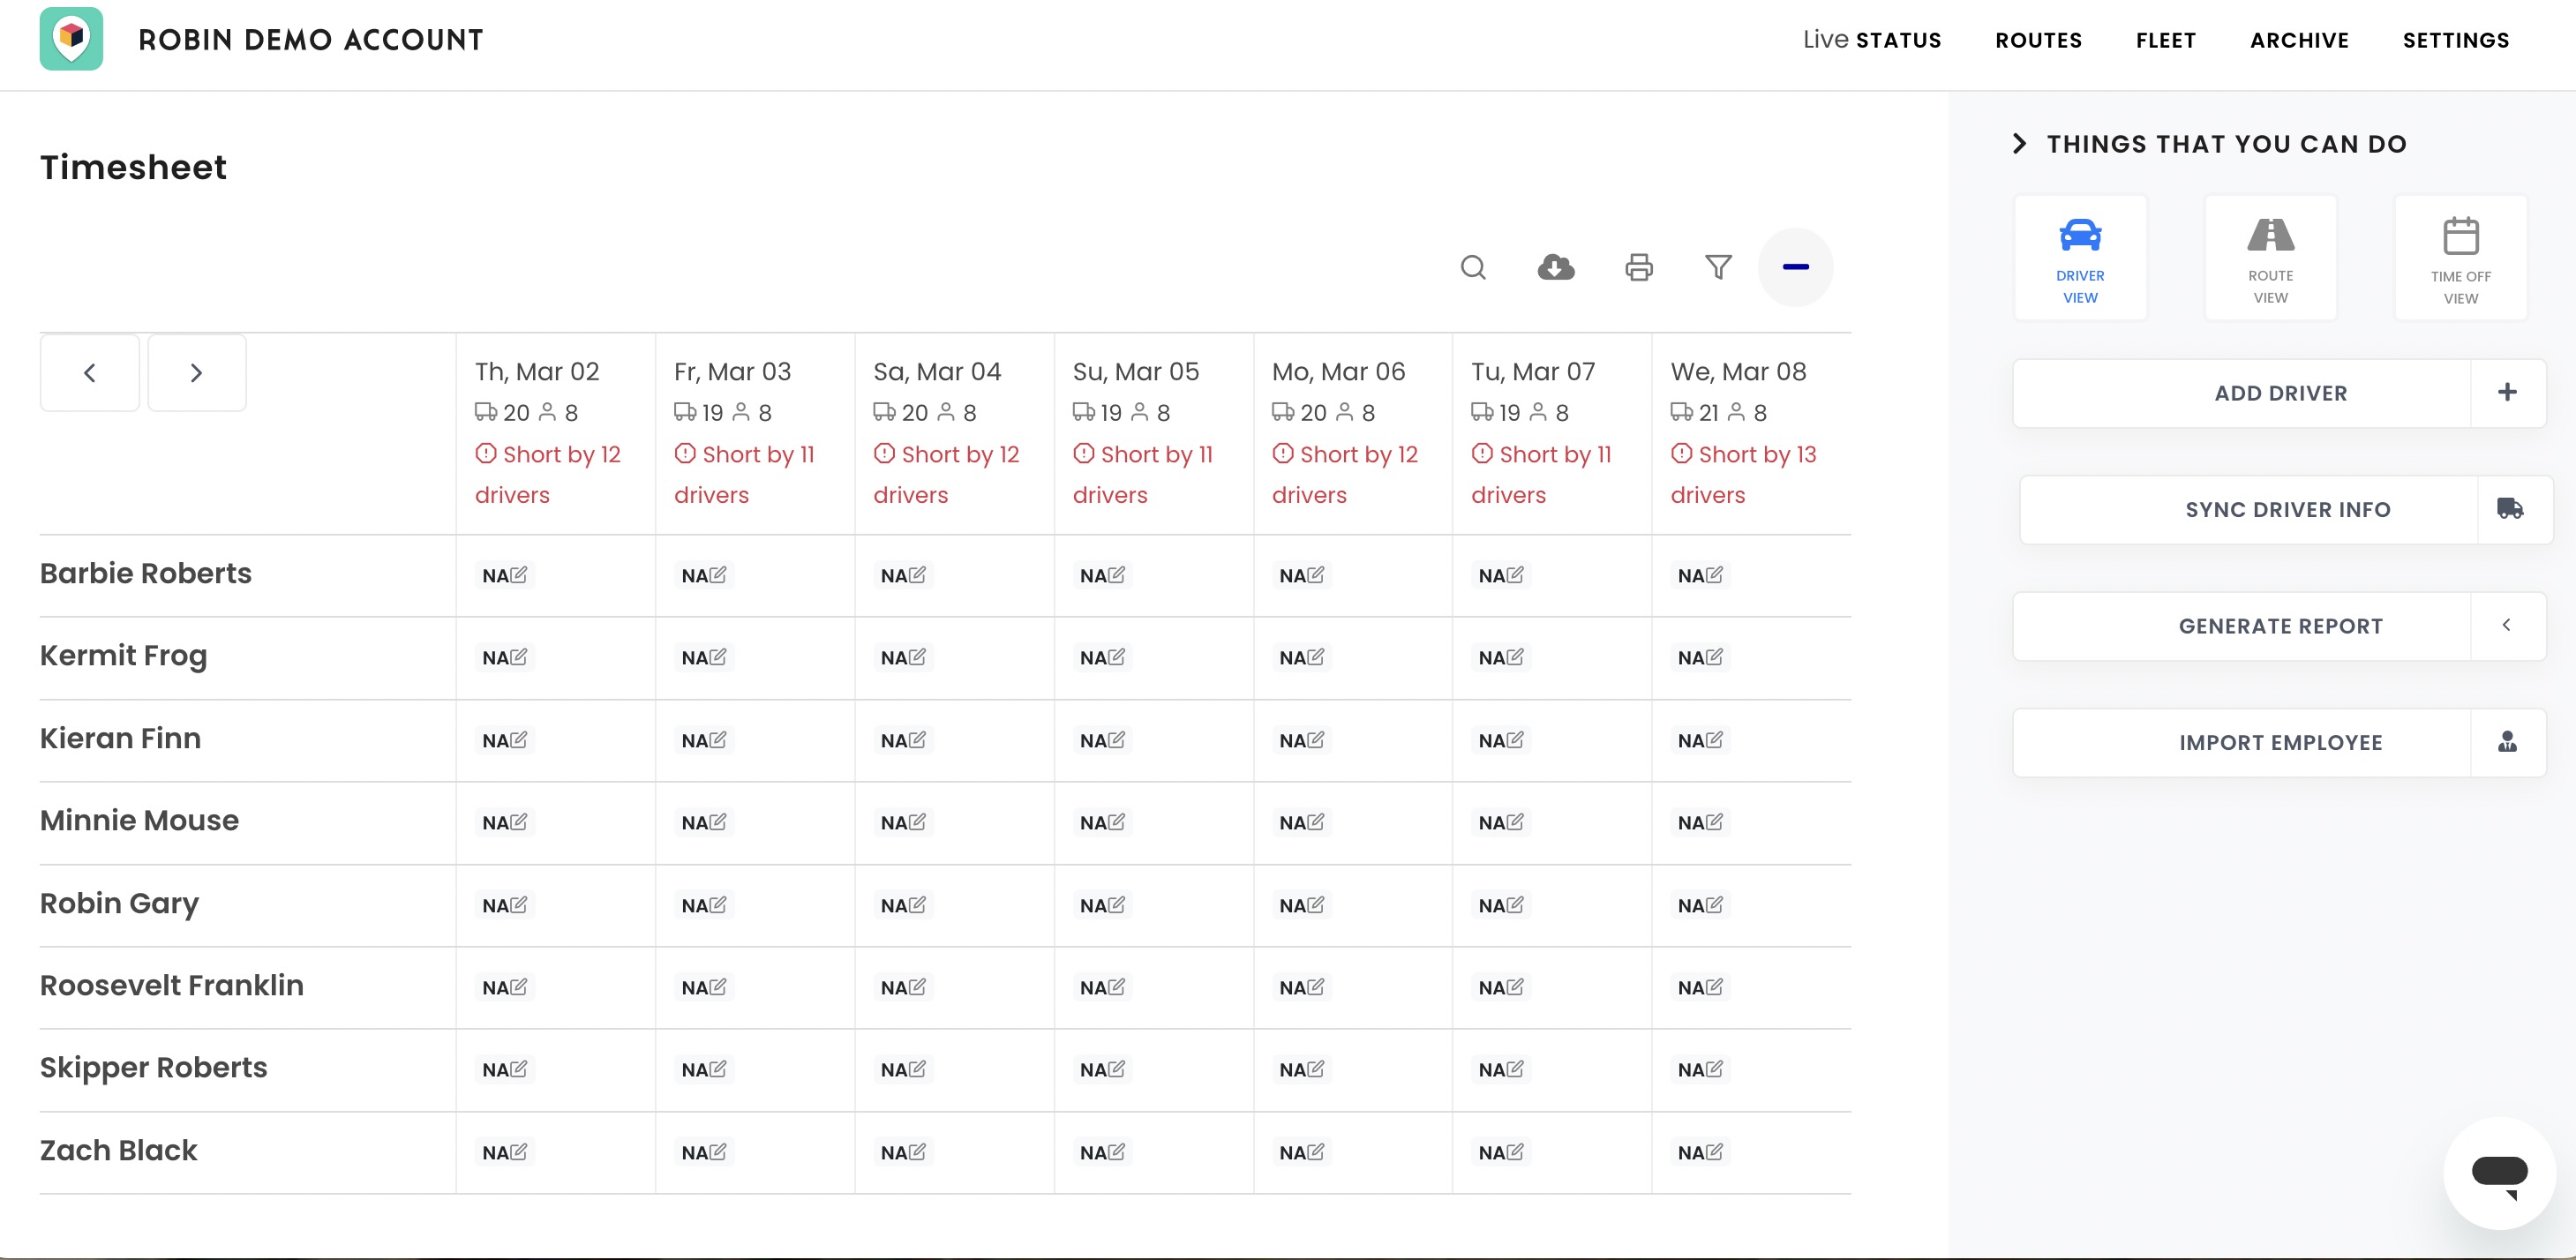Screen dimensions: 2576x1260
Task: Click 'Short by 13 drivers' warning
Action: 1743,474
